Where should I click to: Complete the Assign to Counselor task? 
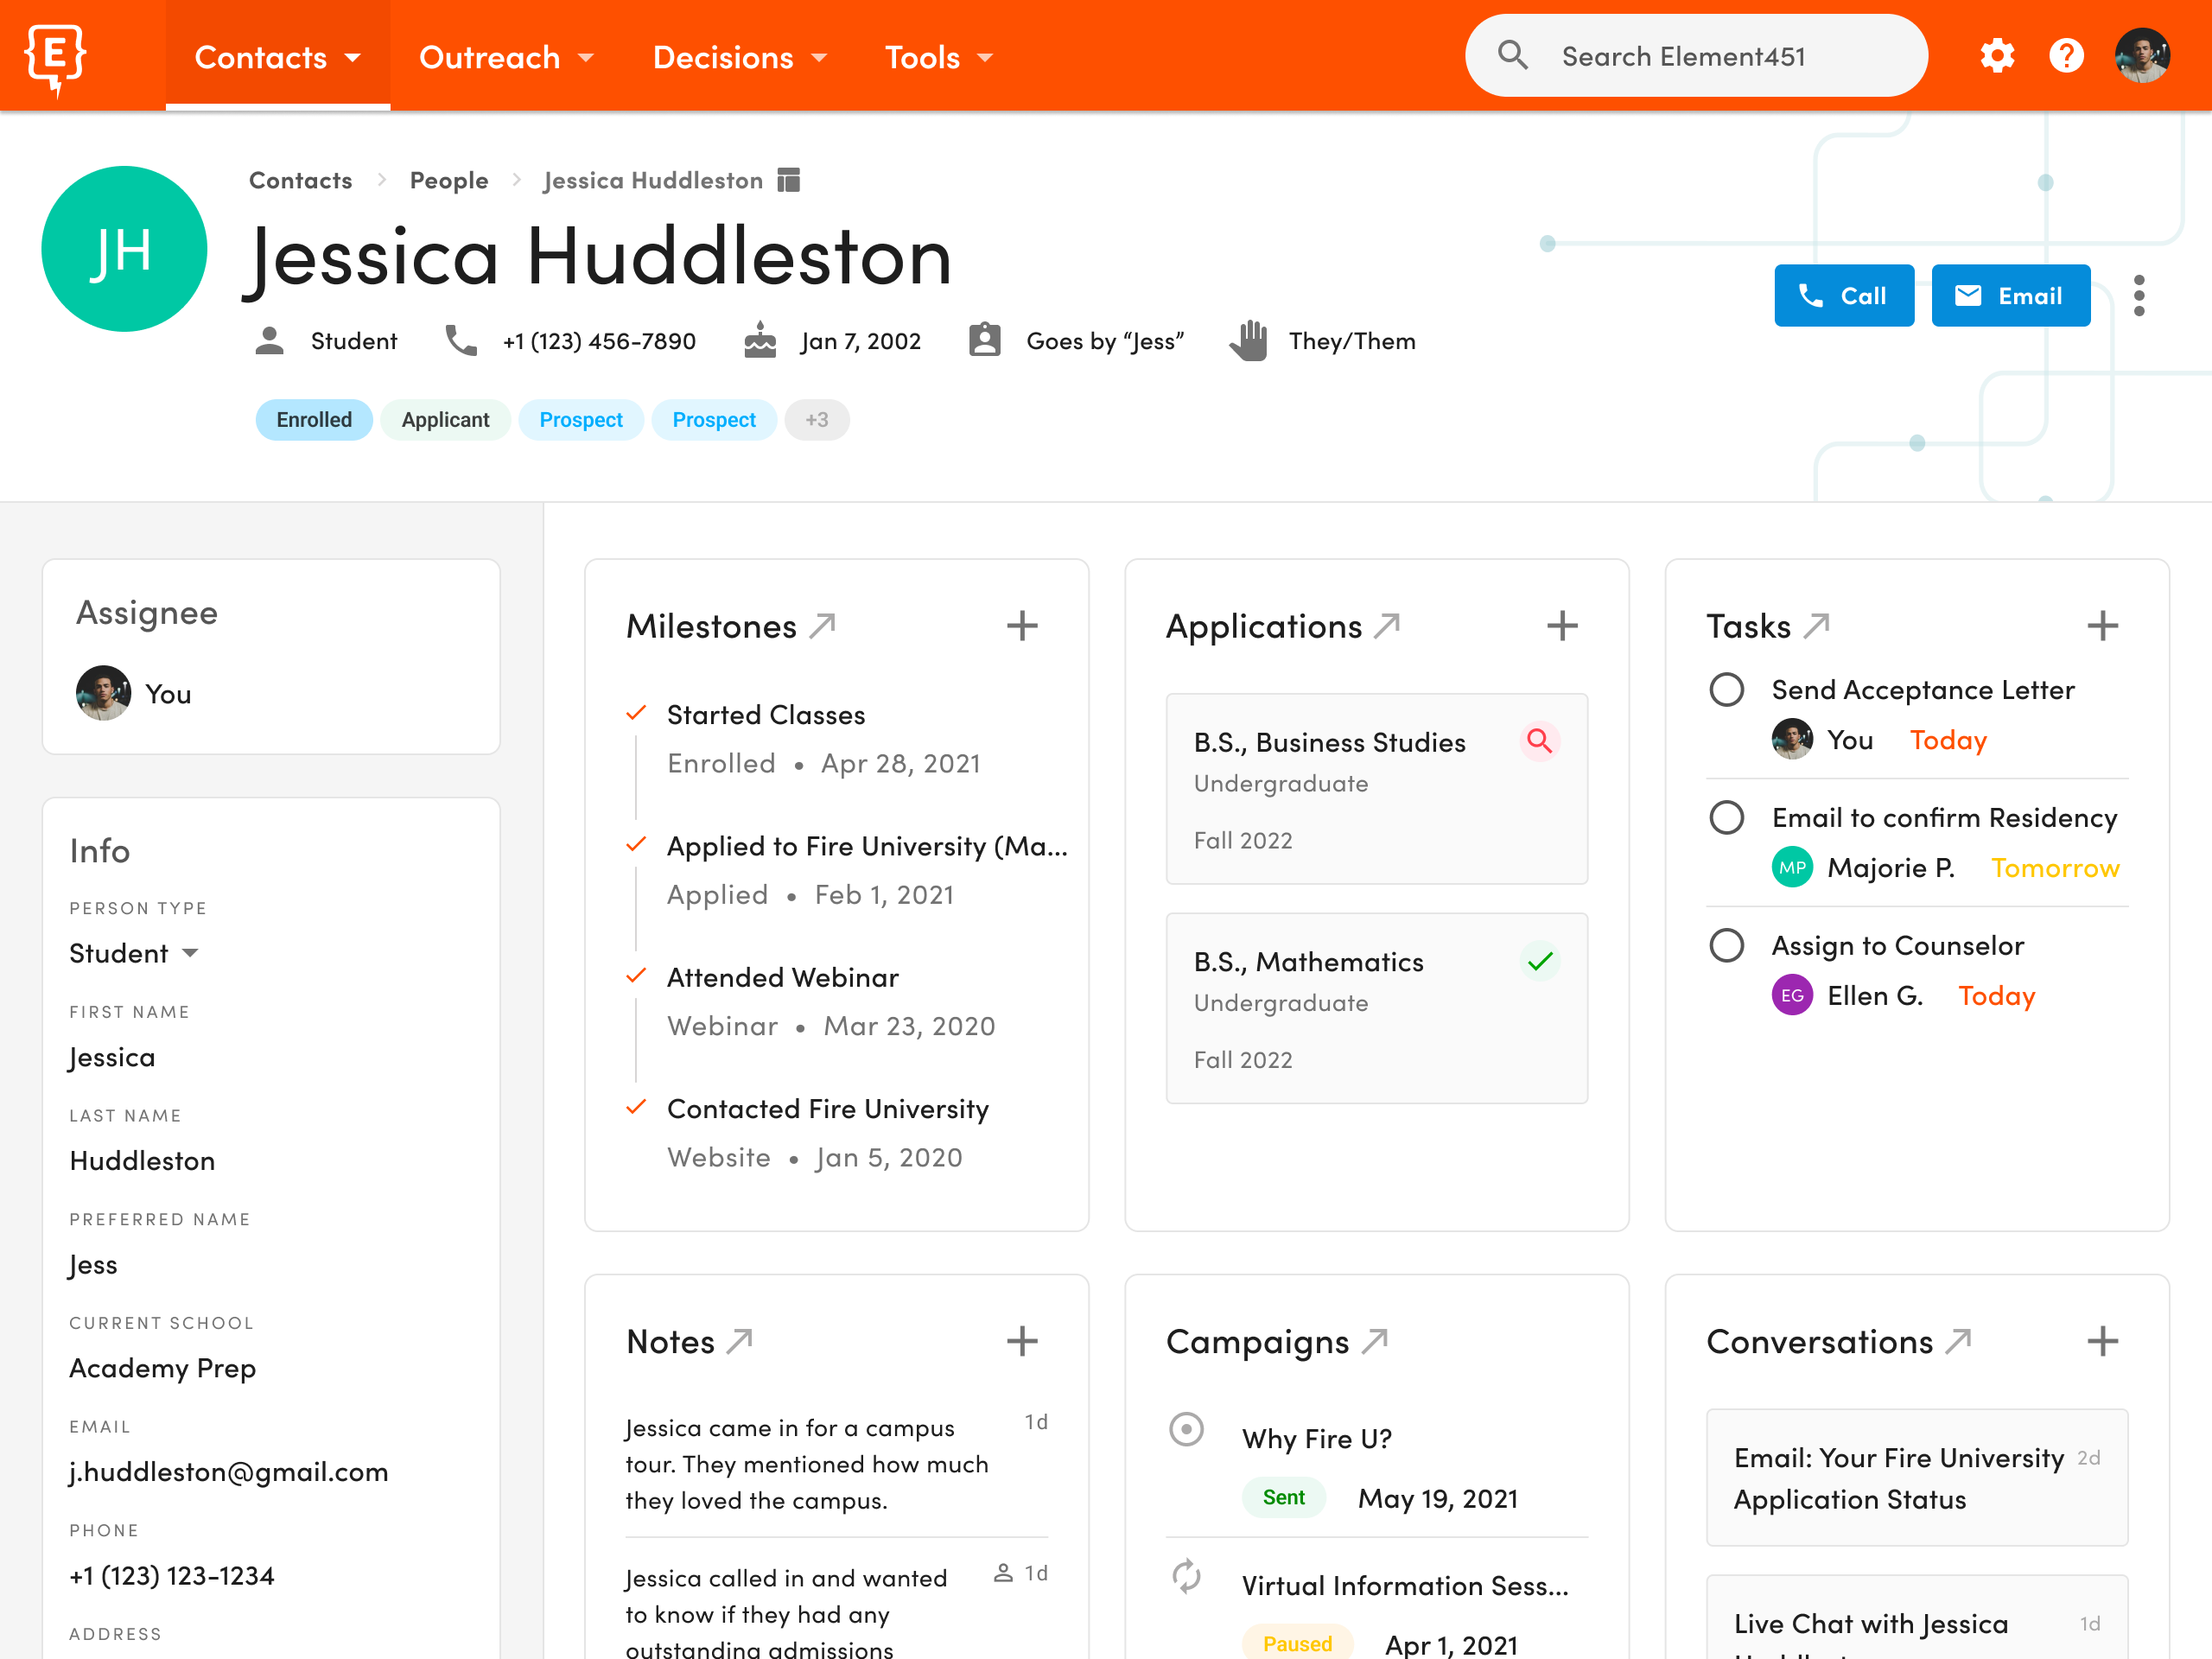[x=1726, y=946]
